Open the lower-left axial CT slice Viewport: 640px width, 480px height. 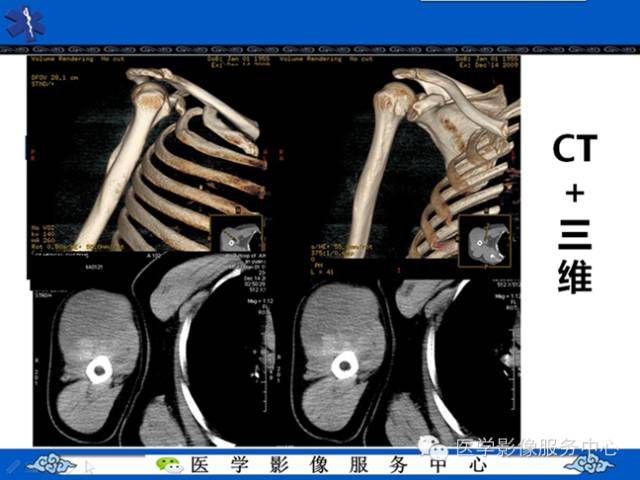click(153, 349)
